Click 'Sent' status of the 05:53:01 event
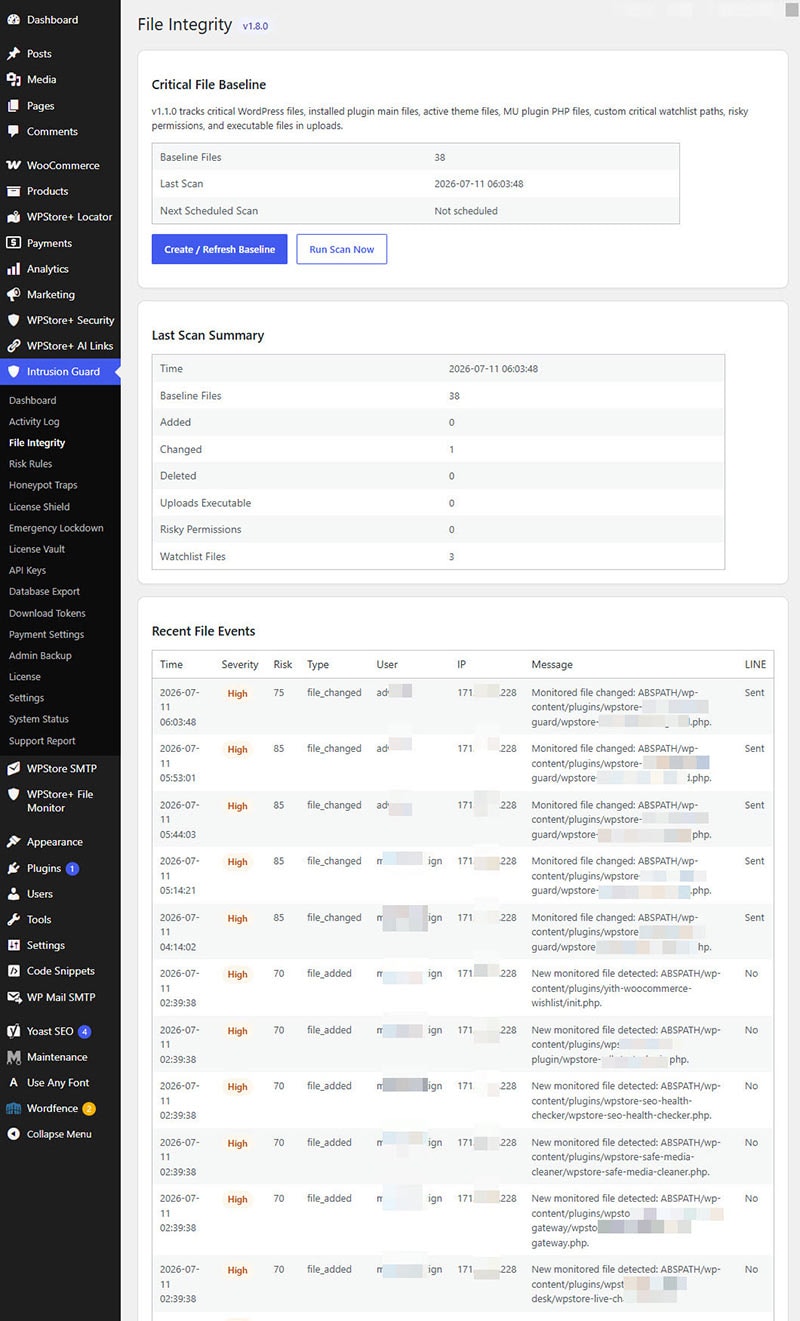This screenshot has width=800, height=1321. pos(754,748)
